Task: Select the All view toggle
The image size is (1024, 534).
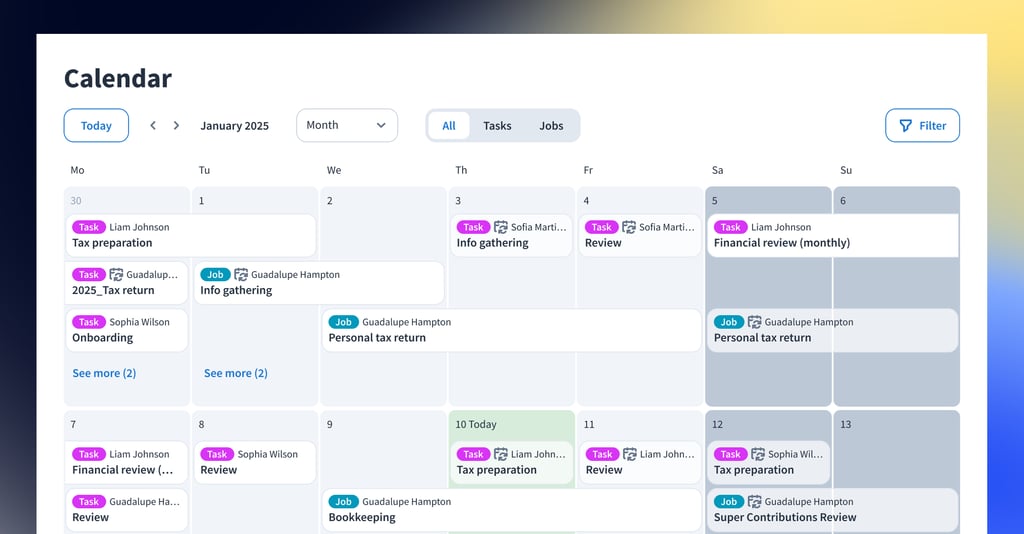Action: pos(449,126)
